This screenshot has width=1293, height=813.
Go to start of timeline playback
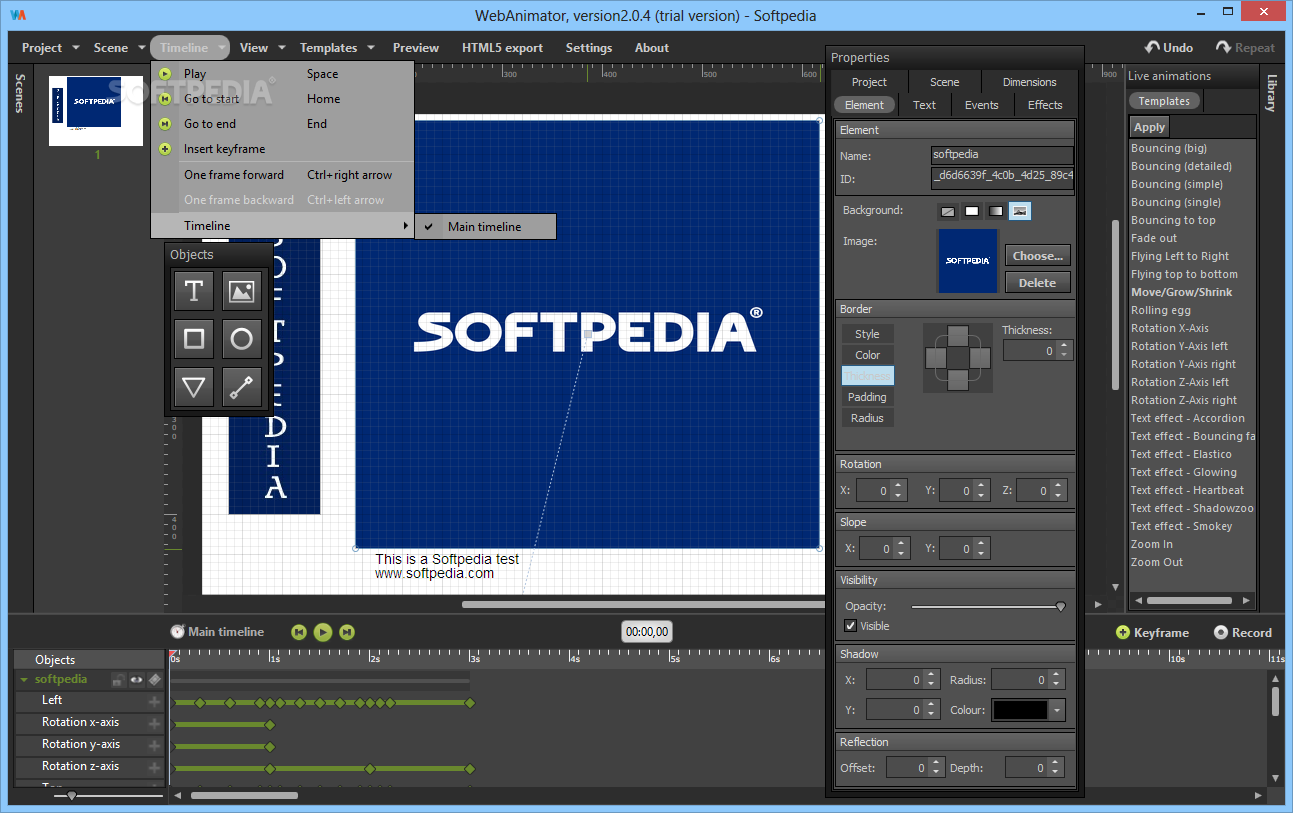point(298,632)
